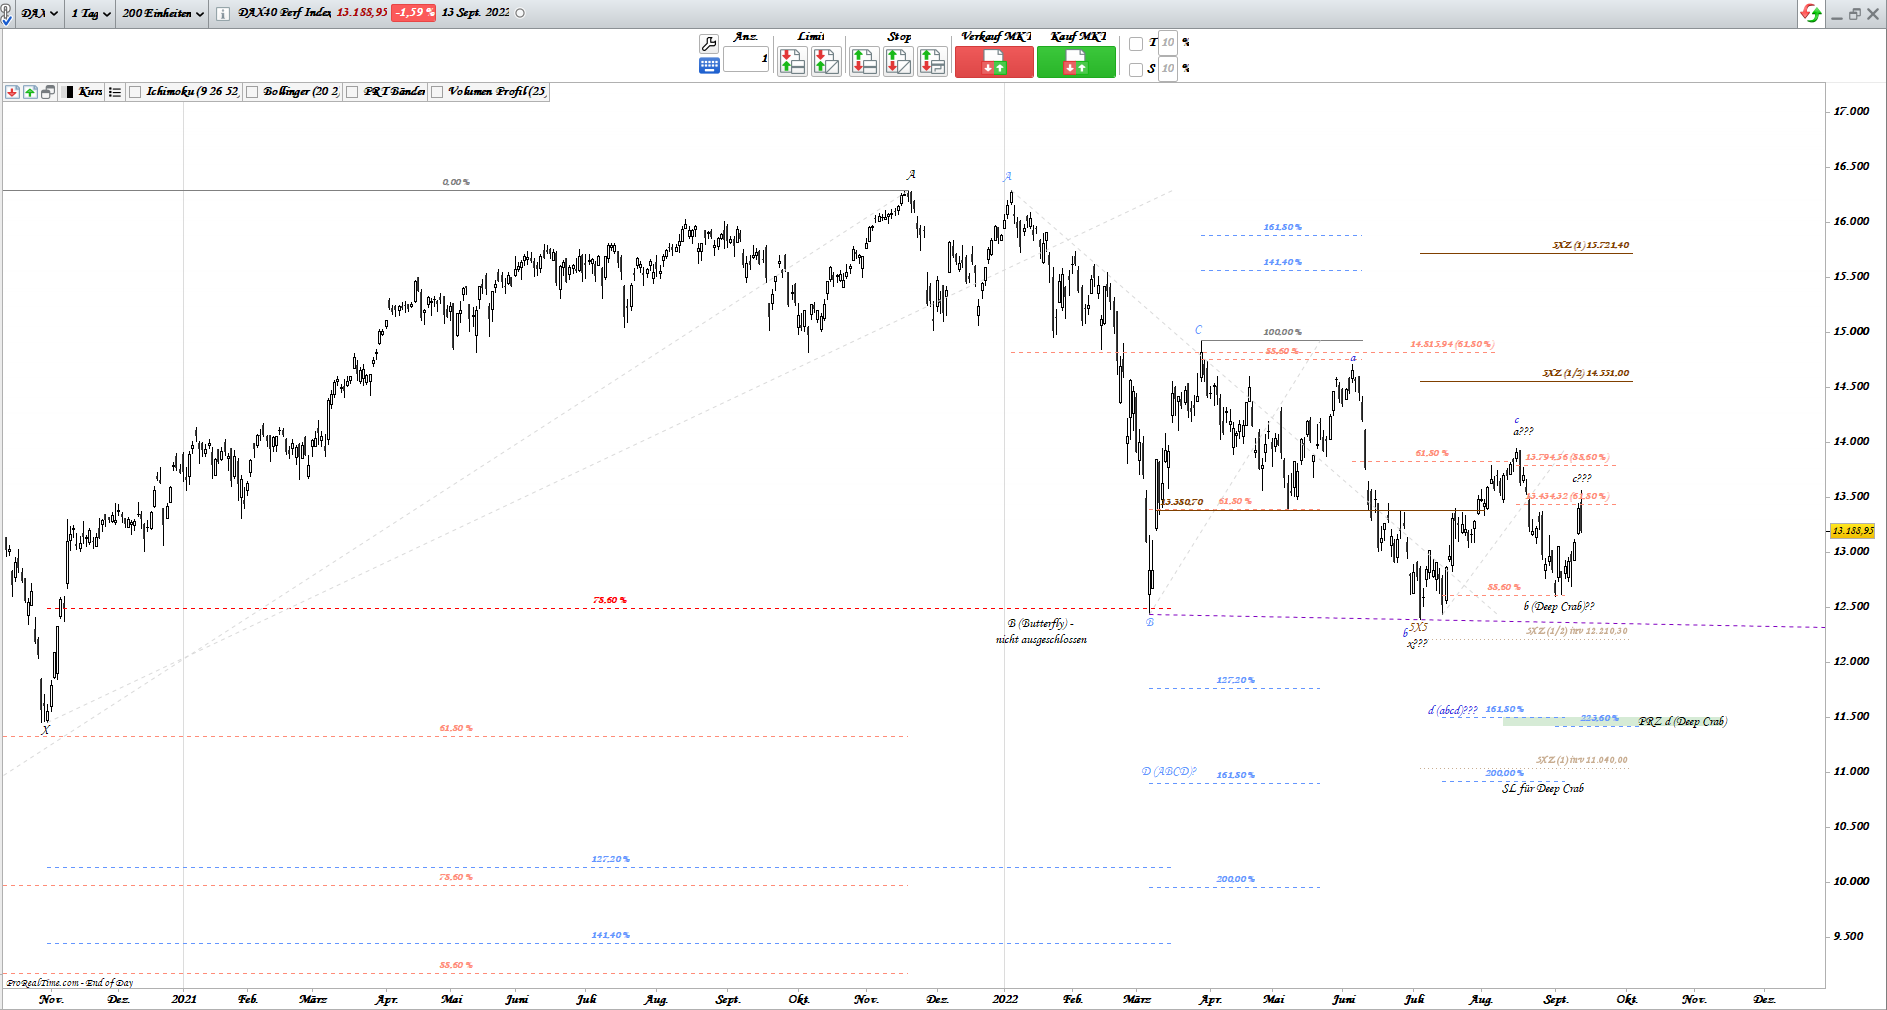Viewport: 1887px width, 1010px height.
Task: Click the 13.188,95 price in the header
Action: [x=362, y=13]
